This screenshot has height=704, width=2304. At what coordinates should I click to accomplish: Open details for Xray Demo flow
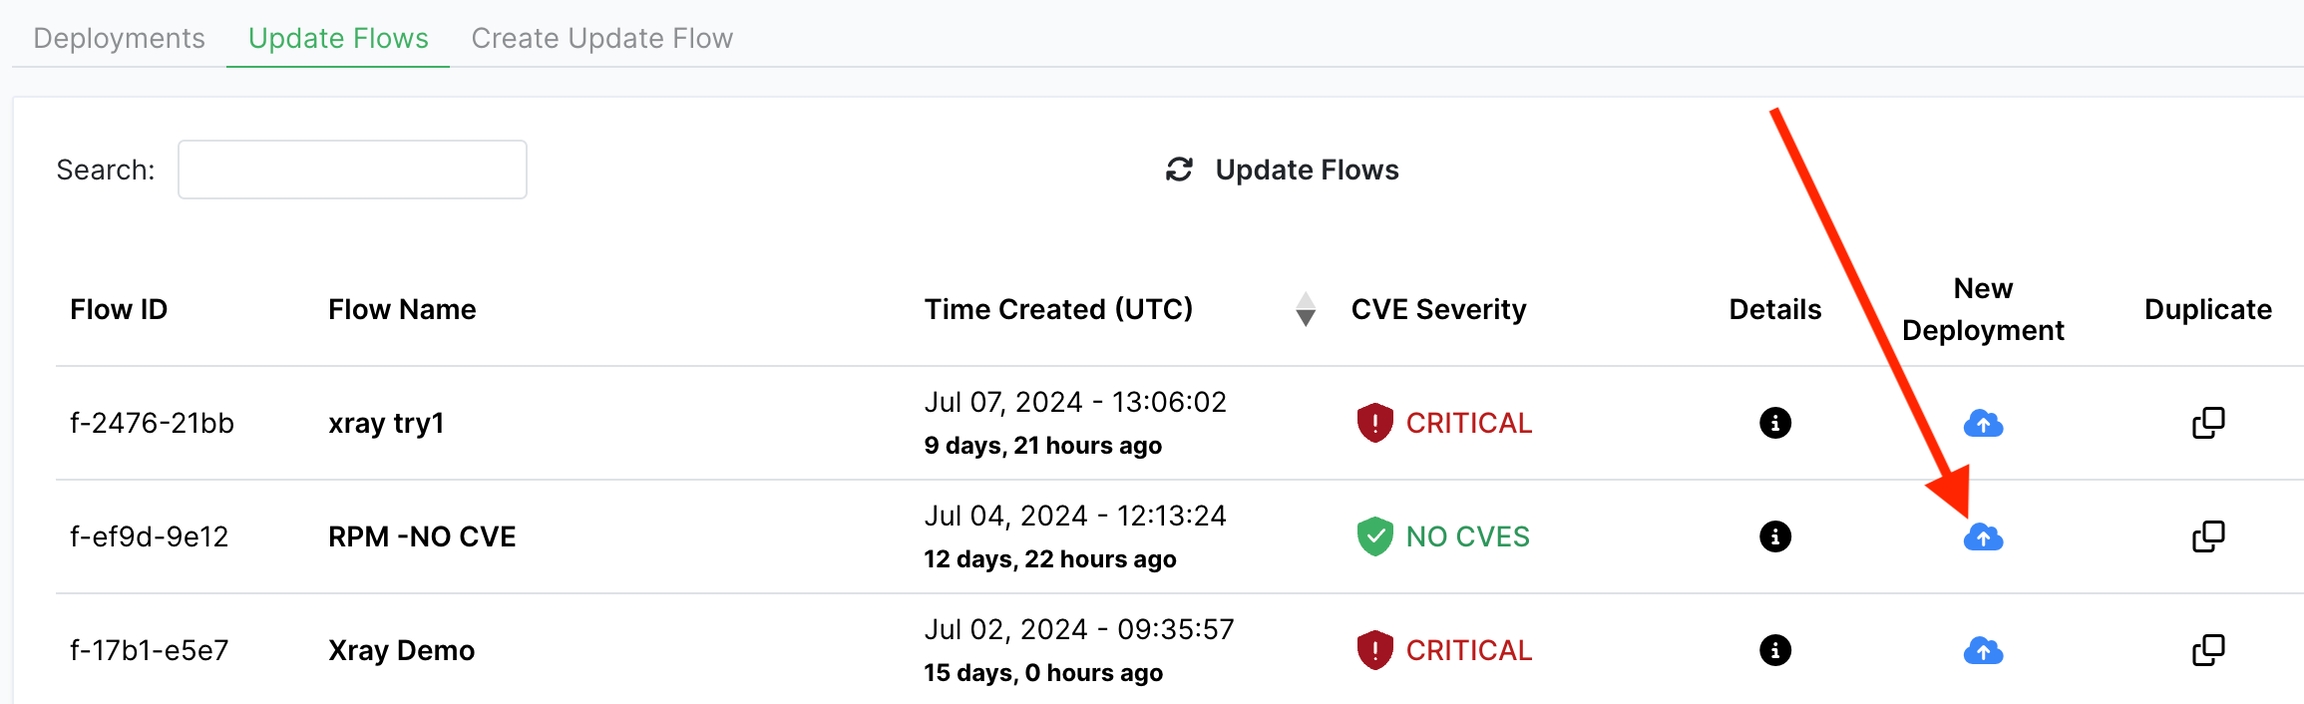coord(1775,651)
